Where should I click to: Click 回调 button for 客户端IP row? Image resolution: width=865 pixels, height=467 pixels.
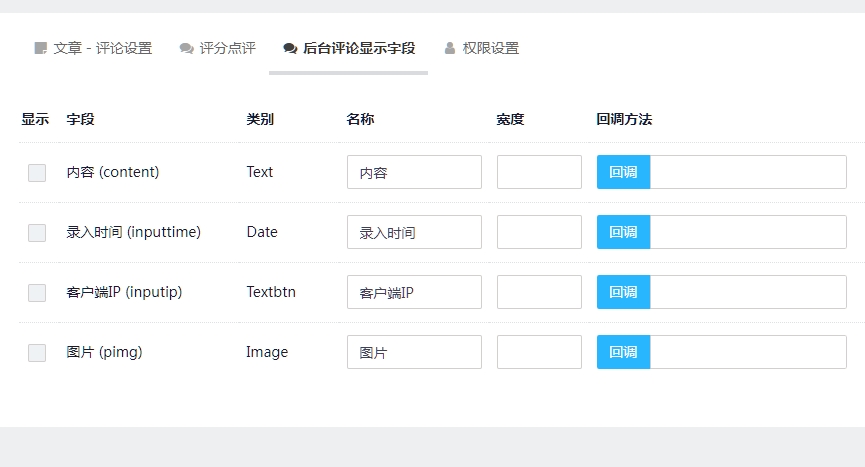point(623,292)
